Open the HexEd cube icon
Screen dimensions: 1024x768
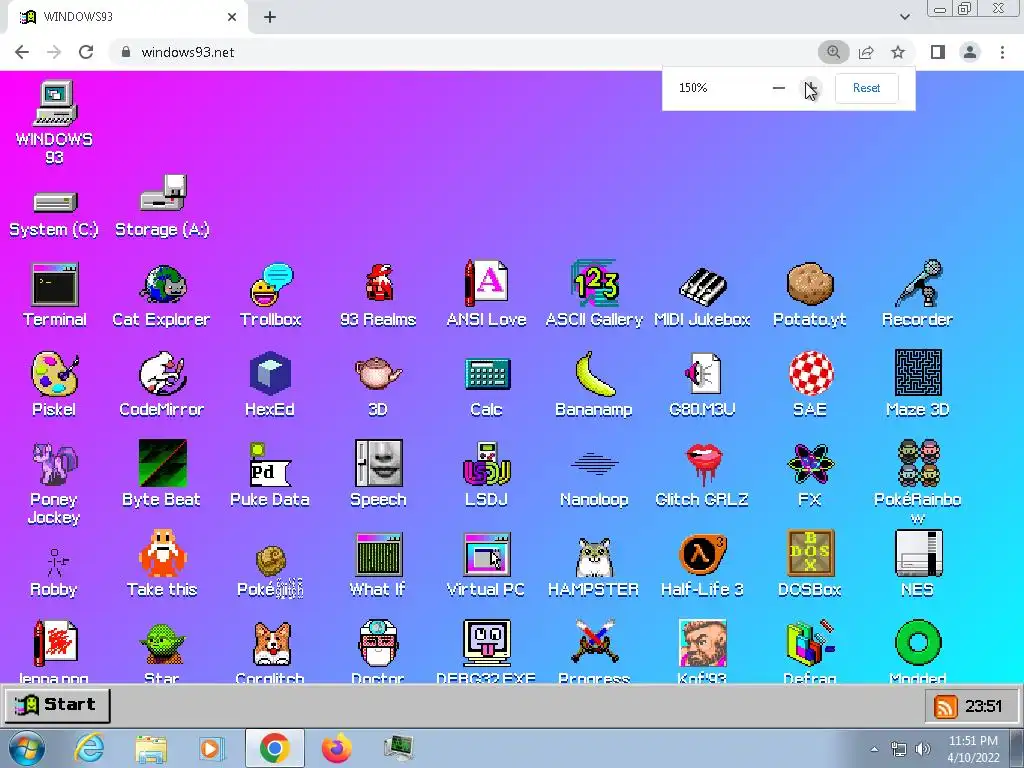click(x=270, y=374)
